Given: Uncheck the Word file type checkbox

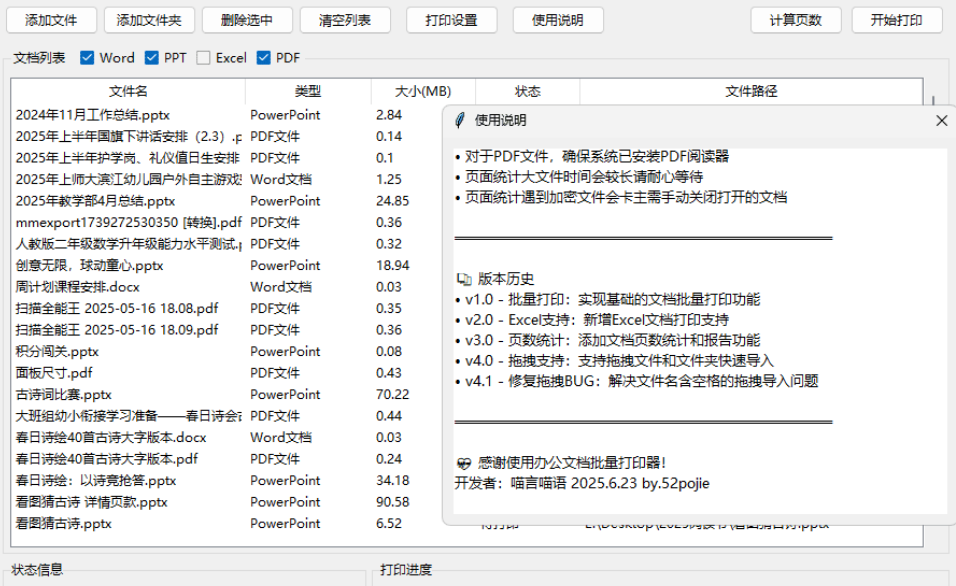Looking at the screenshot, I should pyautogui.click(x=88, y=58).
